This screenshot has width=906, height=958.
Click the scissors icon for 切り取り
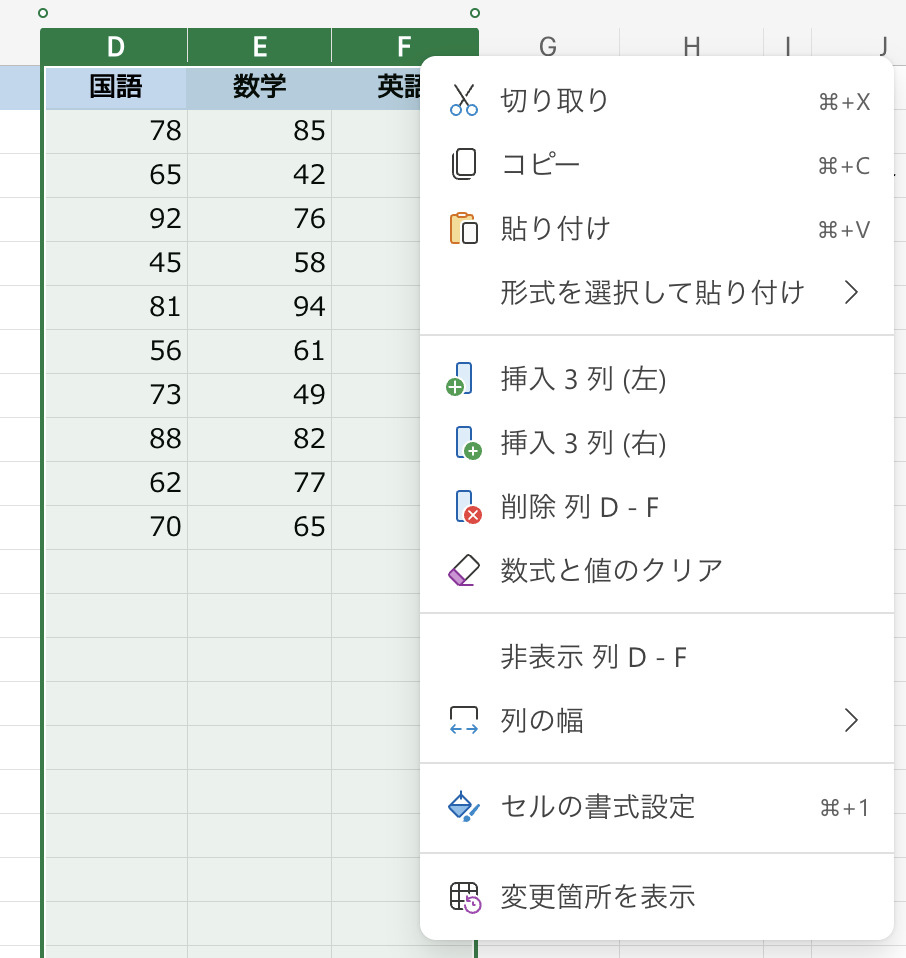[463, 100]
